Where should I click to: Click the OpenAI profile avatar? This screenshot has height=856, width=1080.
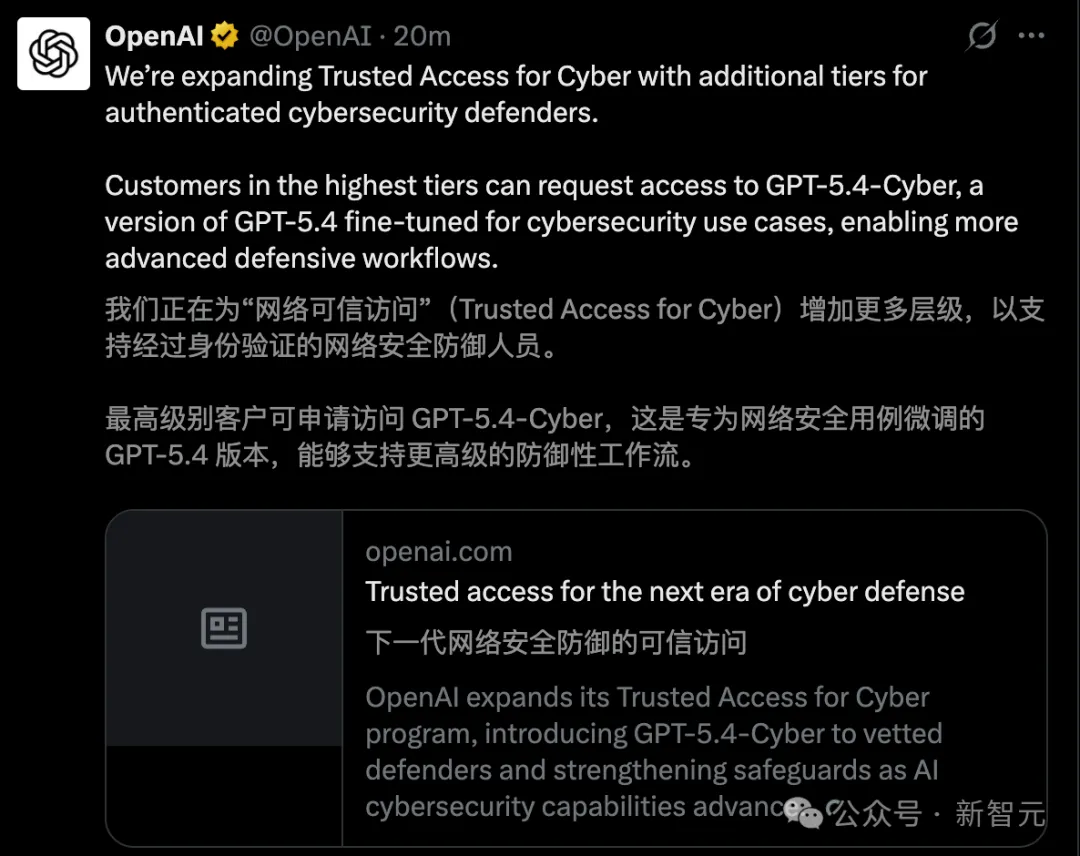53,54
